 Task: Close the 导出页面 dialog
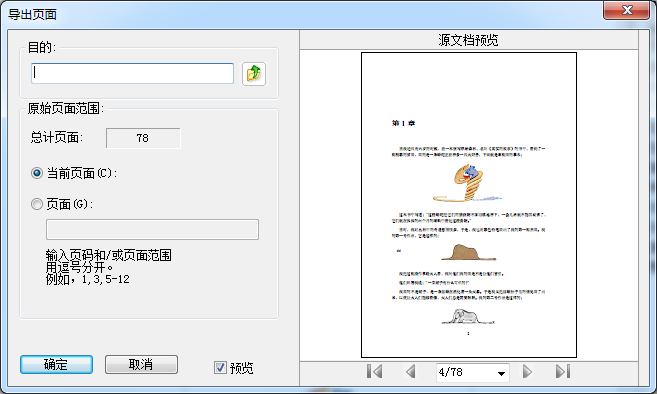coord(626,10)
